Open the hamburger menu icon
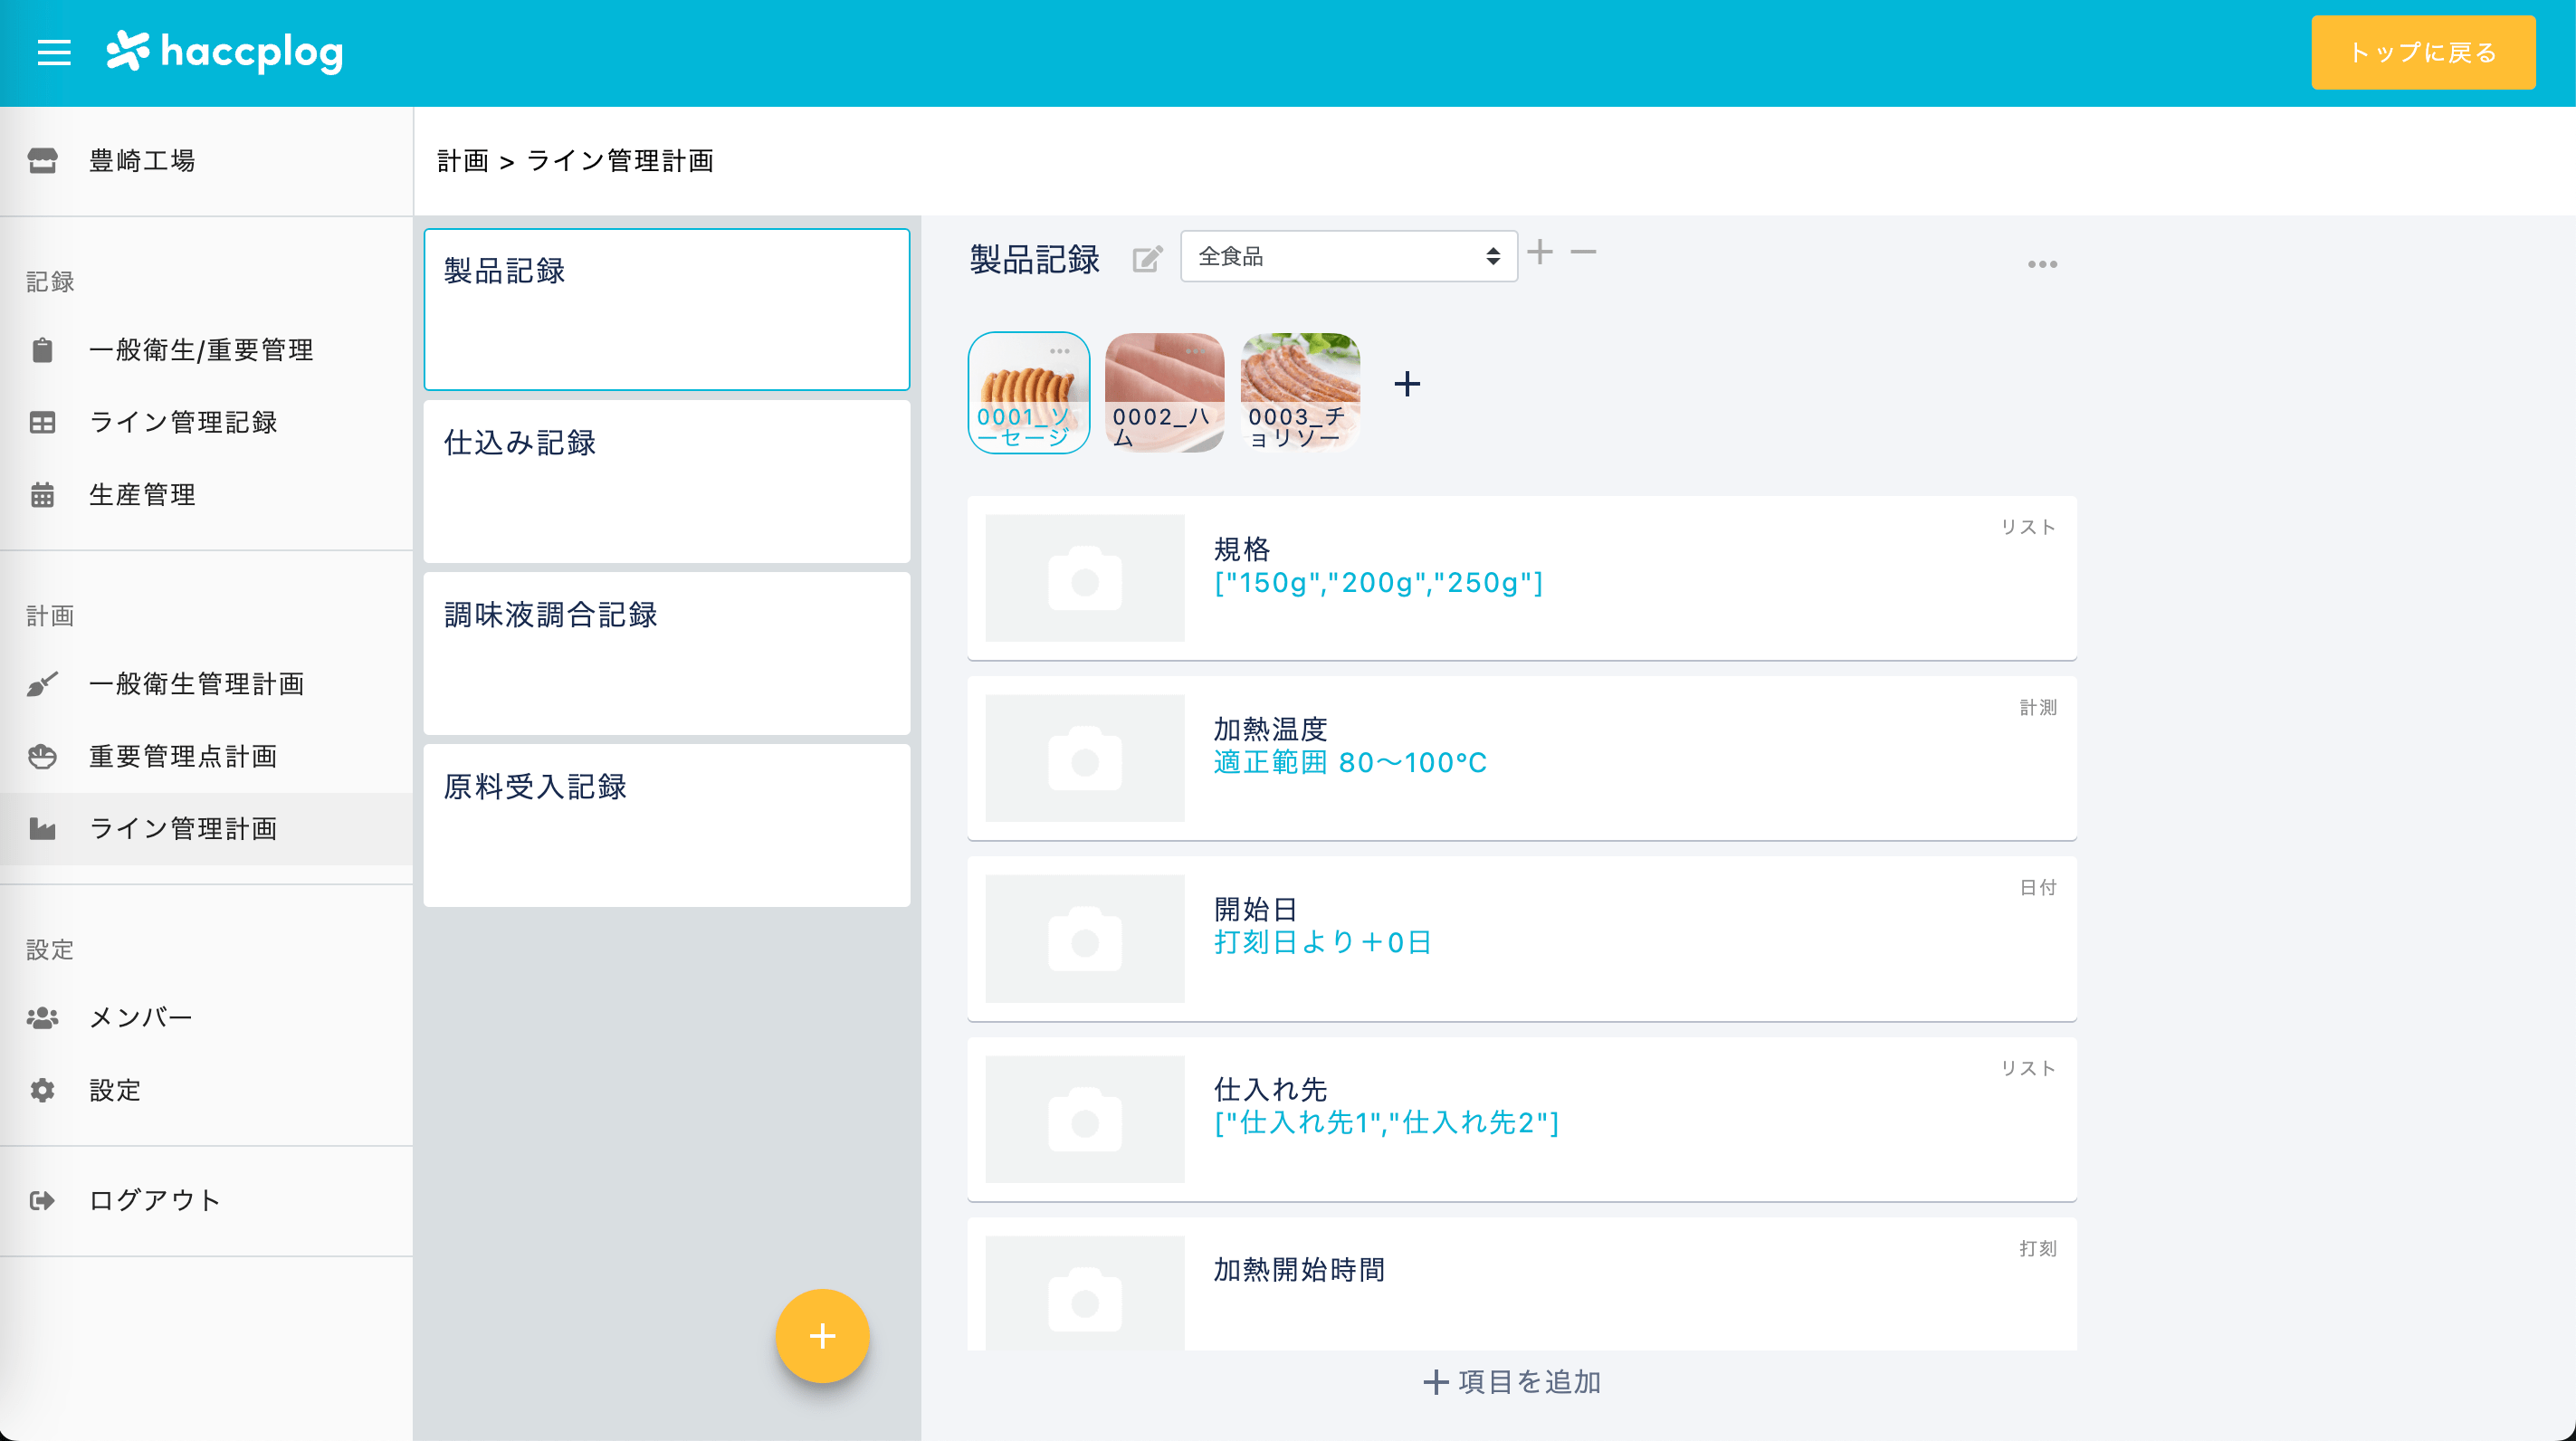2576x1441 pixels. click(54, 52)
